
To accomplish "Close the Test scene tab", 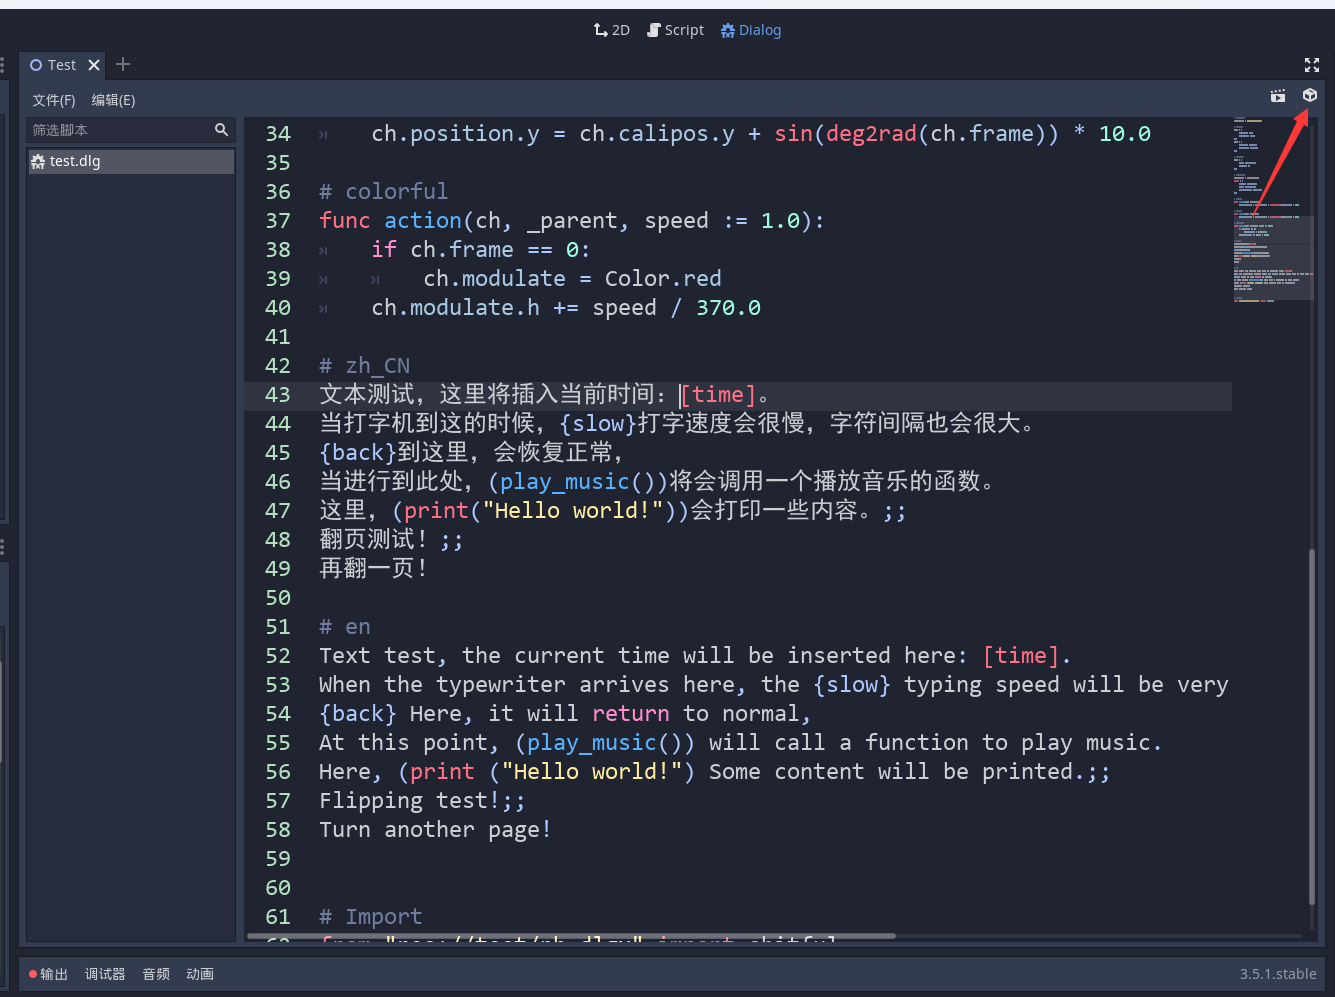I will [x=94, y=65].
